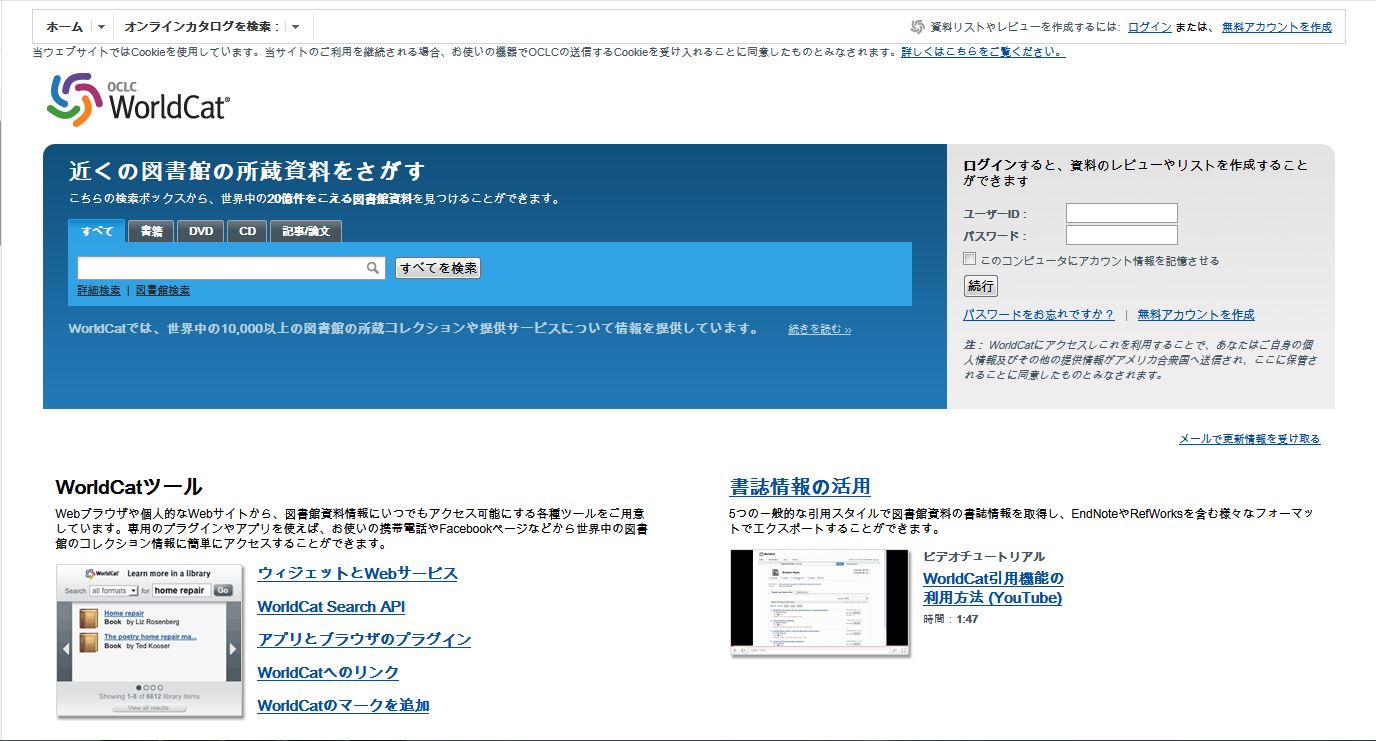Click the ユーザーID input field
This screenshot has height=741, width=1376.
(x=1121, y=213)
